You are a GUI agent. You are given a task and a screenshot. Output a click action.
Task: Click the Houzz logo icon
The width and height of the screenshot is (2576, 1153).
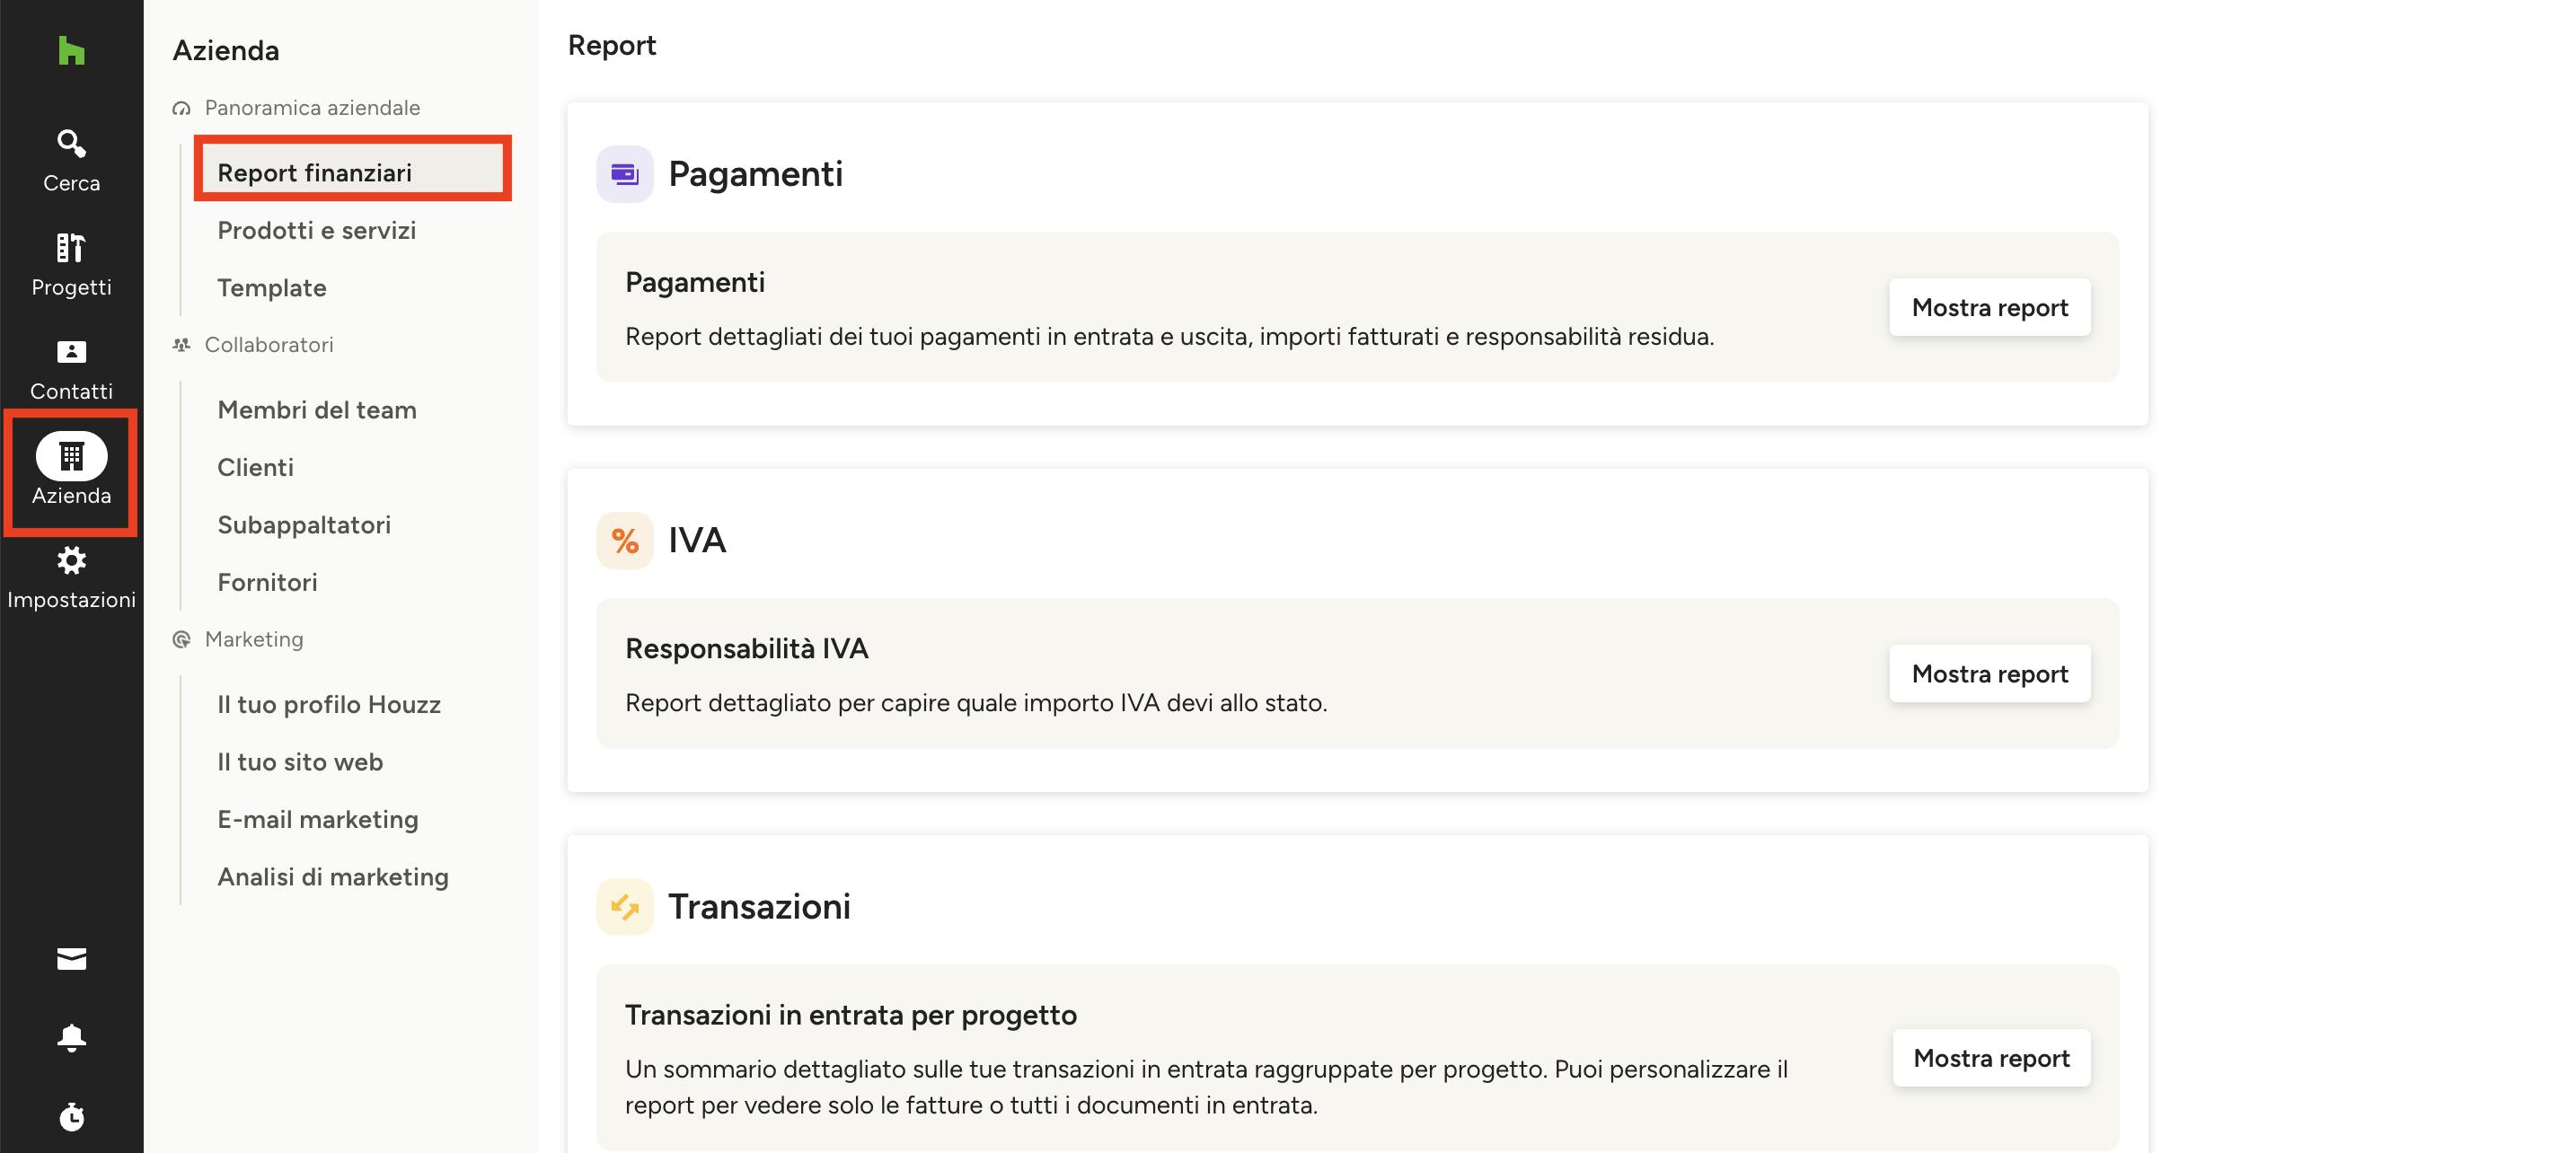point(71,50)
